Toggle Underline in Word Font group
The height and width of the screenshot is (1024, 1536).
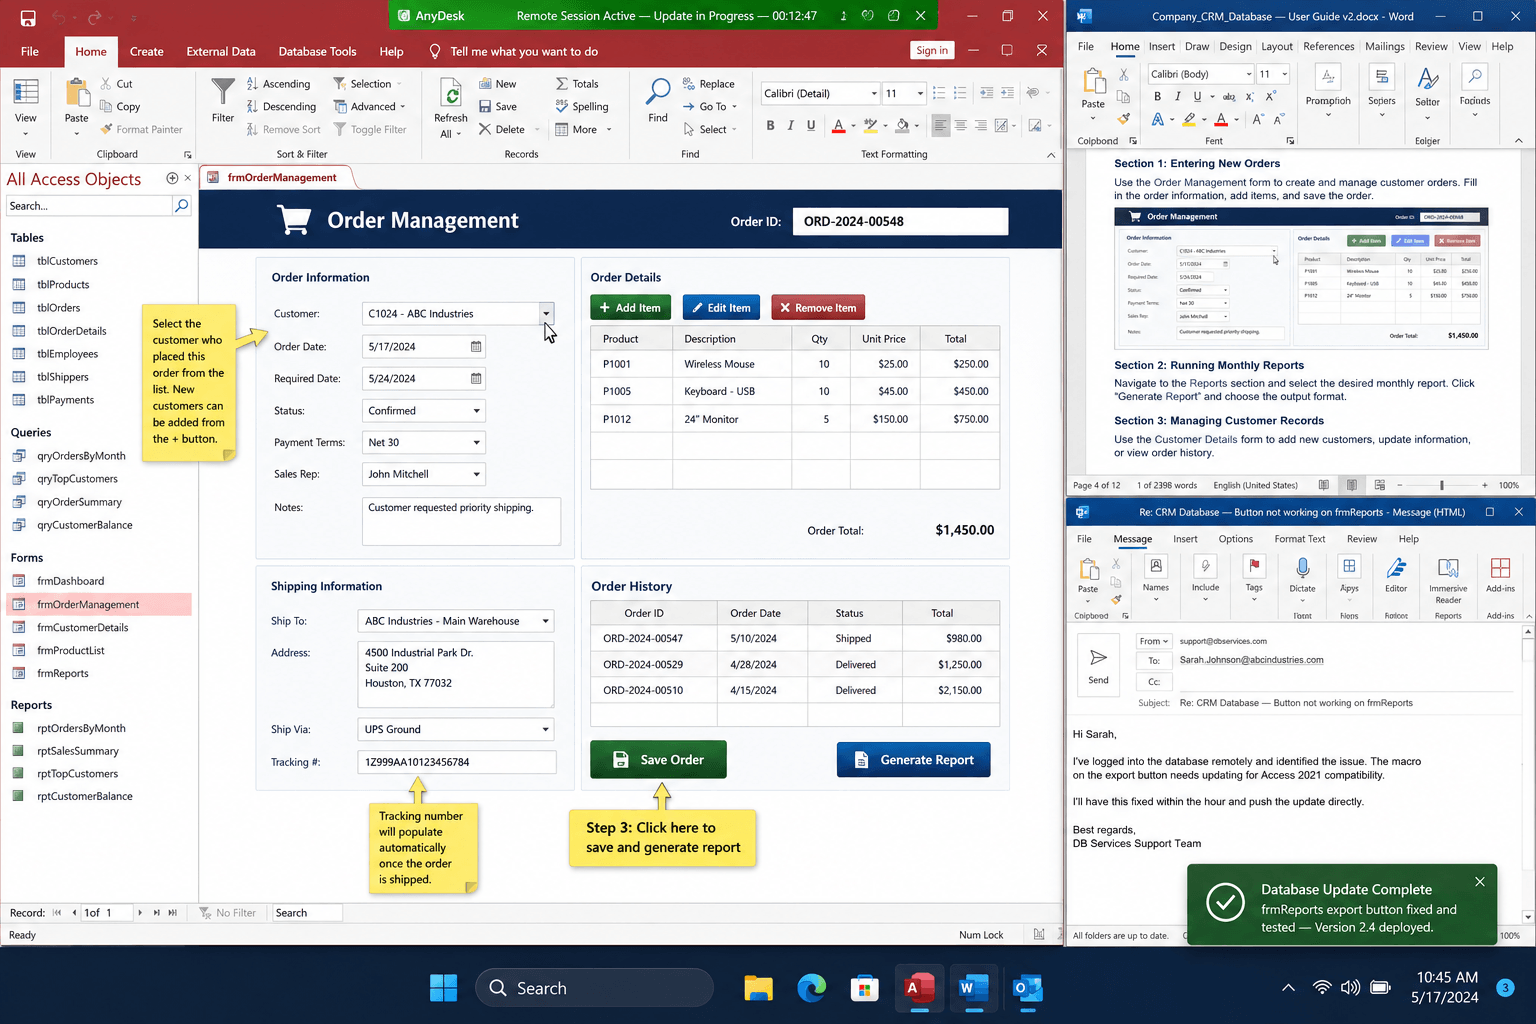point(1197,96)
